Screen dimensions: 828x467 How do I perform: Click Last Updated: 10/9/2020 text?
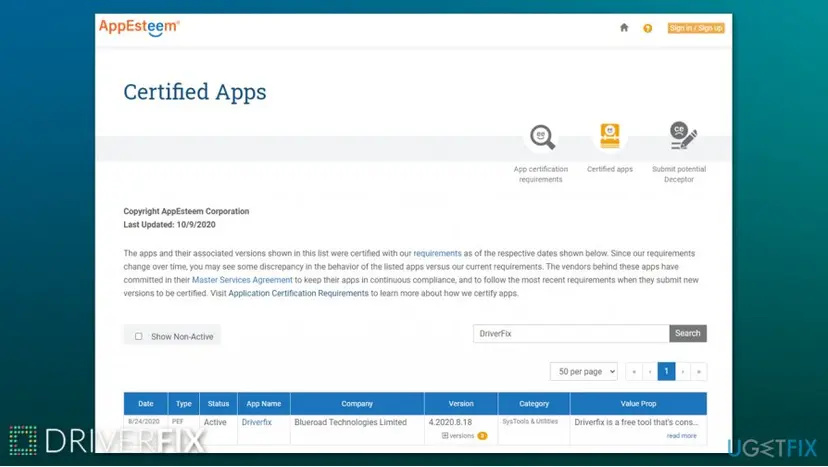point(170,225)
